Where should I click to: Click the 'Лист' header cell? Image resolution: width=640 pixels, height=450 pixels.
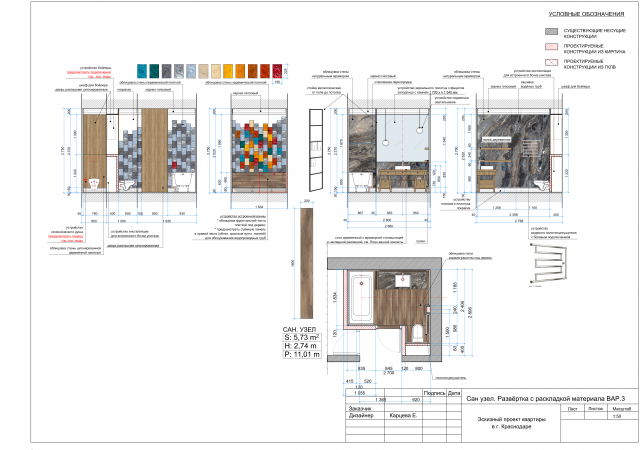pos(573,408)
